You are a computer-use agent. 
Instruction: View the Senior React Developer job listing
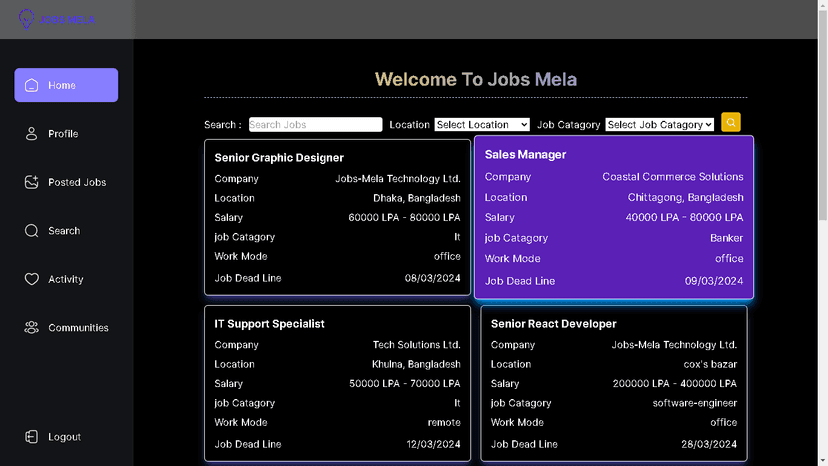click(613, 383)
